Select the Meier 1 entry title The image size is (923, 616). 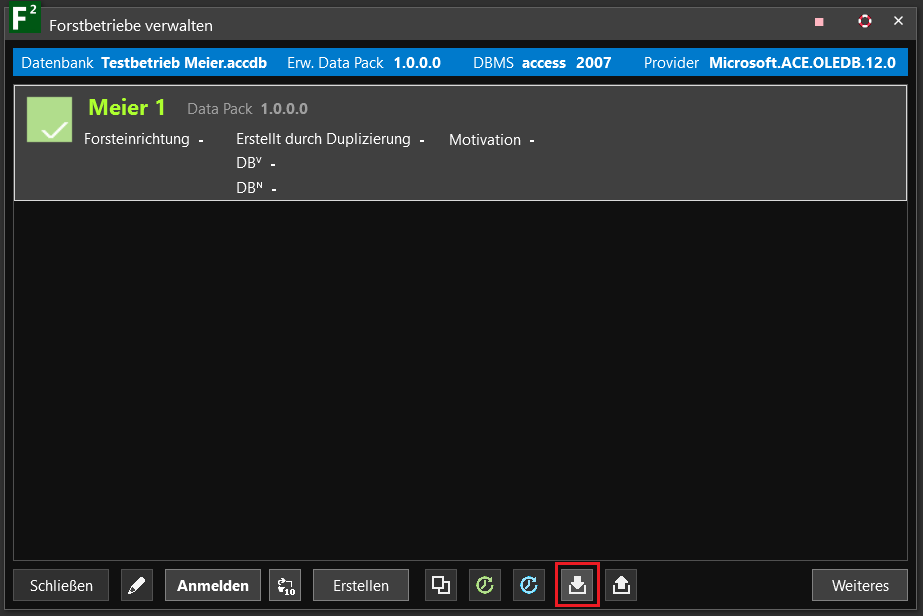coord(127,108)
